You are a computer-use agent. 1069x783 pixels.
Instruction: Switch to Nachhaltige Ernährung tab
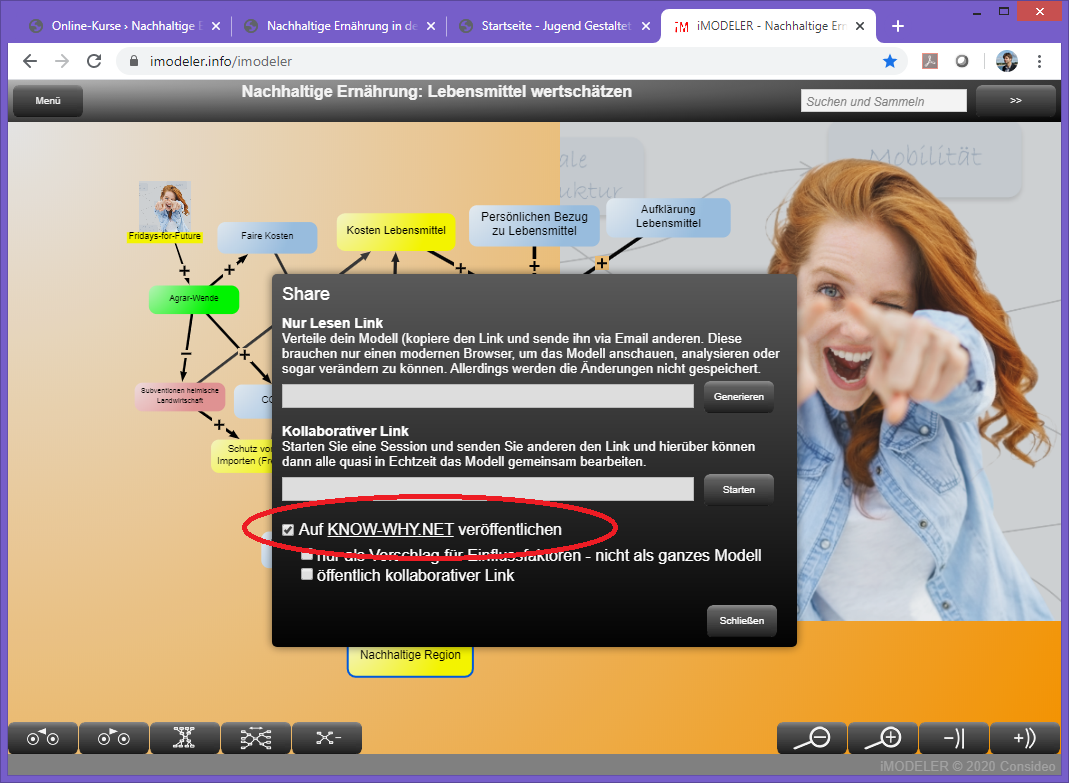coord(339,26)
